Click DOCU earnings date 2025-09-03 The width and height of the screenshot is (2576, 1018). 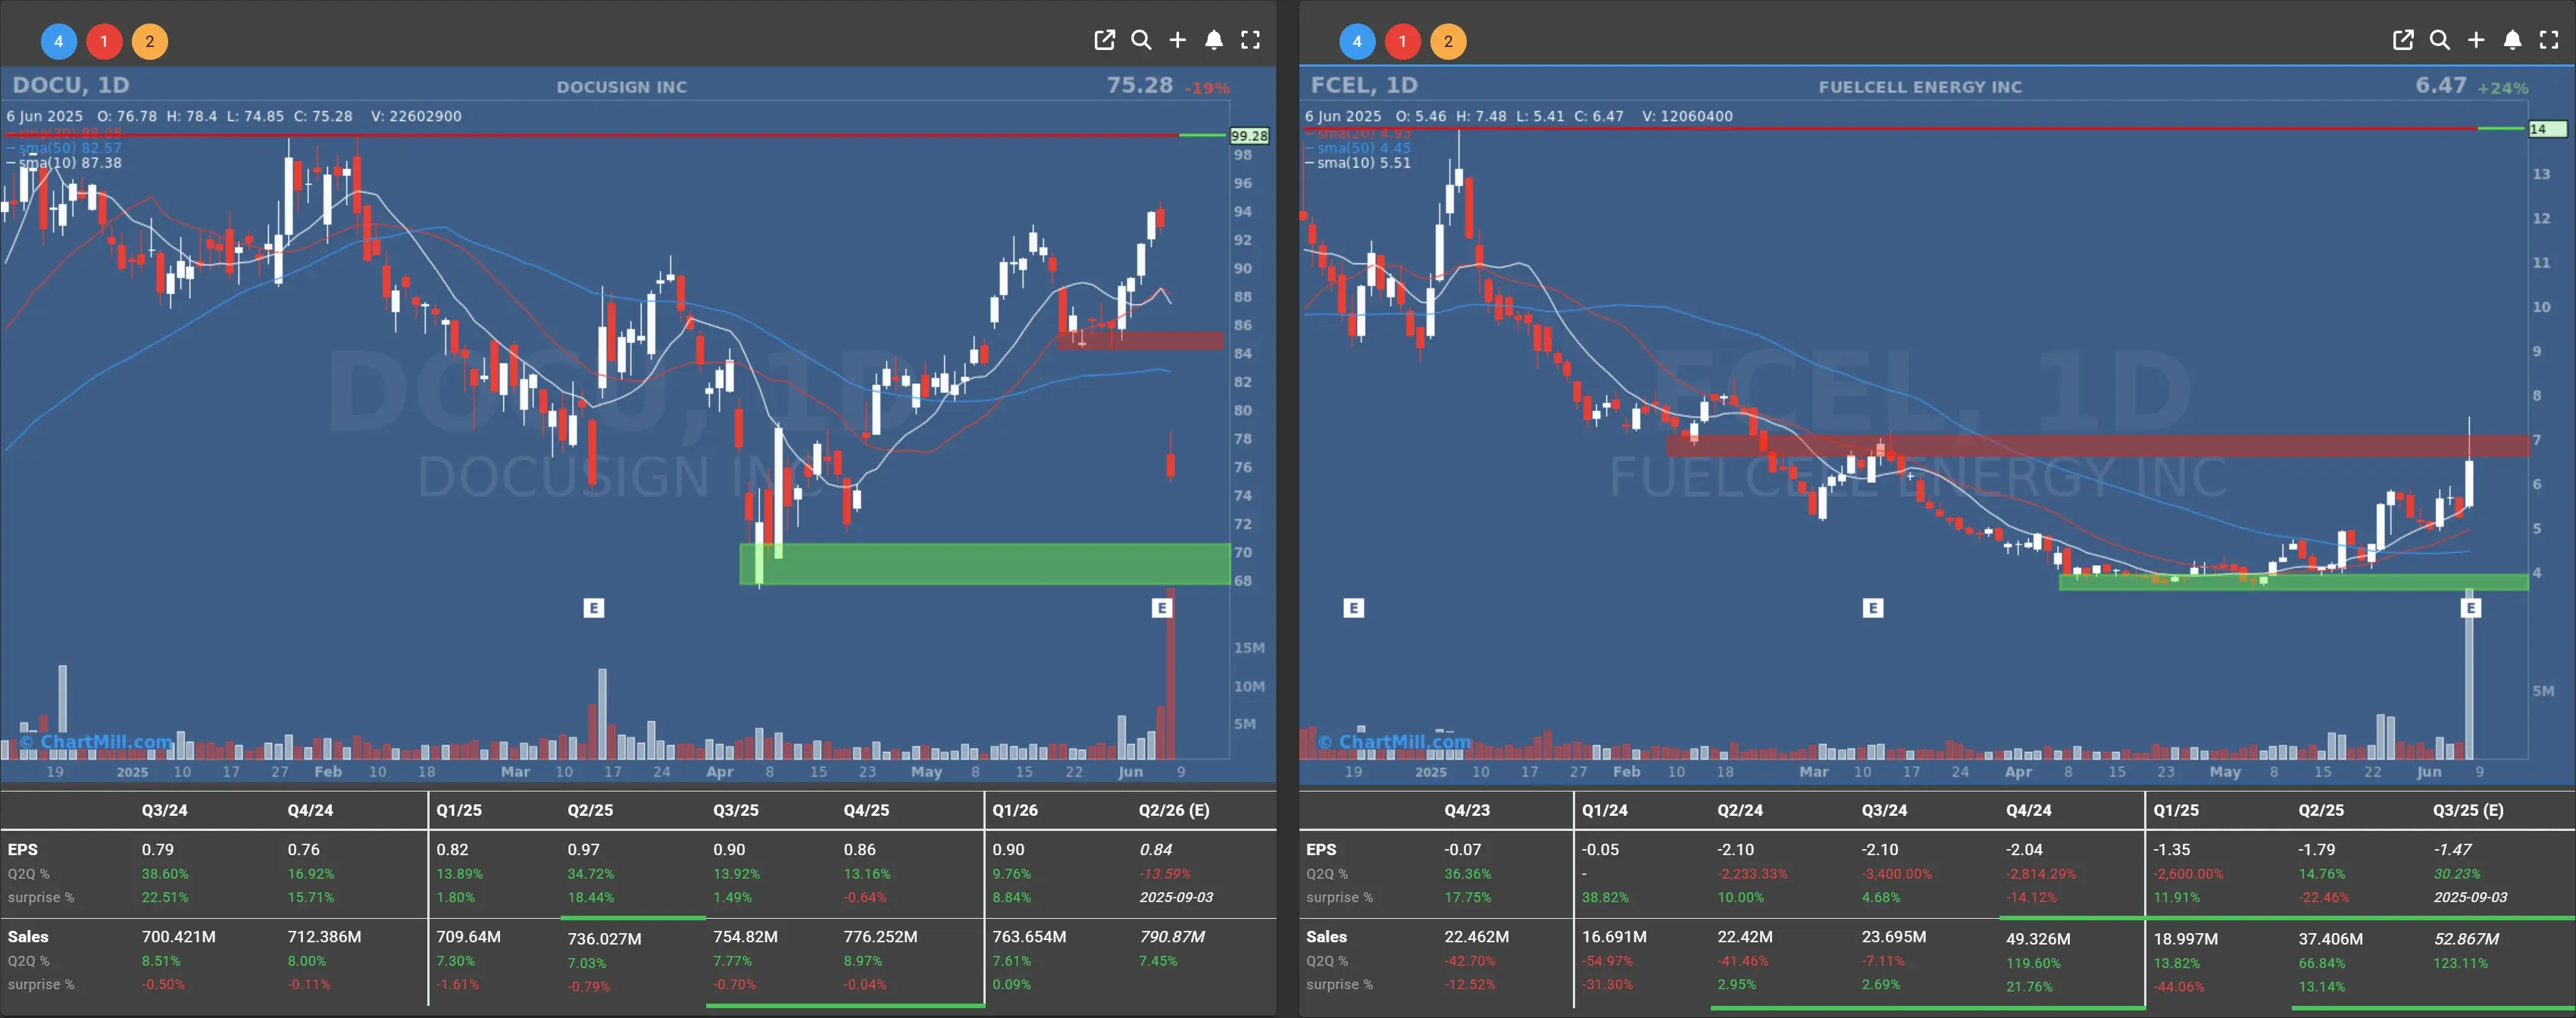pos(1176,897)
